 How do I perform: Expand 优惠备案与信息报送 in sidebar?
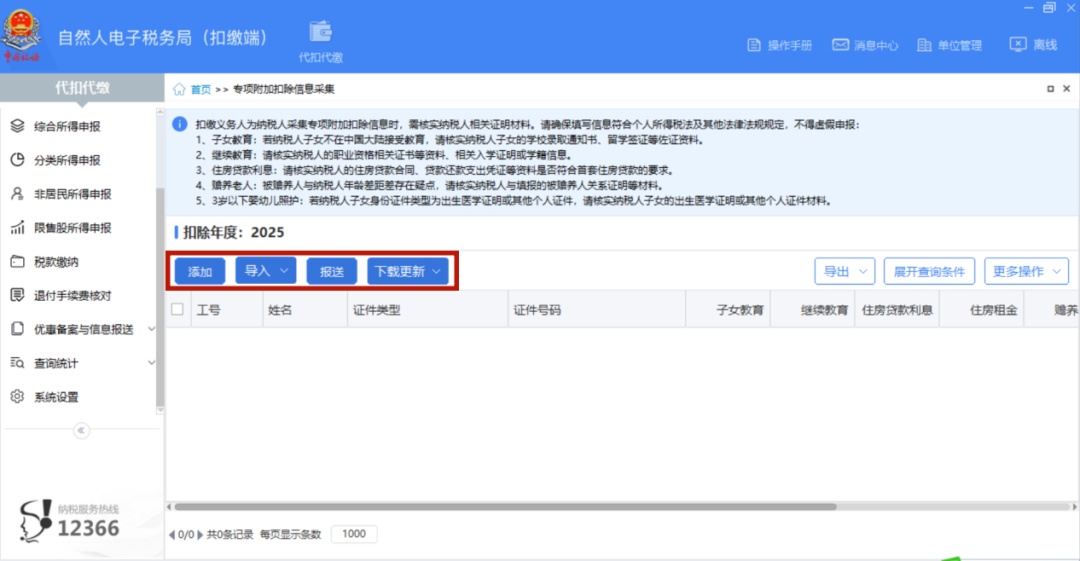[83, 329]
